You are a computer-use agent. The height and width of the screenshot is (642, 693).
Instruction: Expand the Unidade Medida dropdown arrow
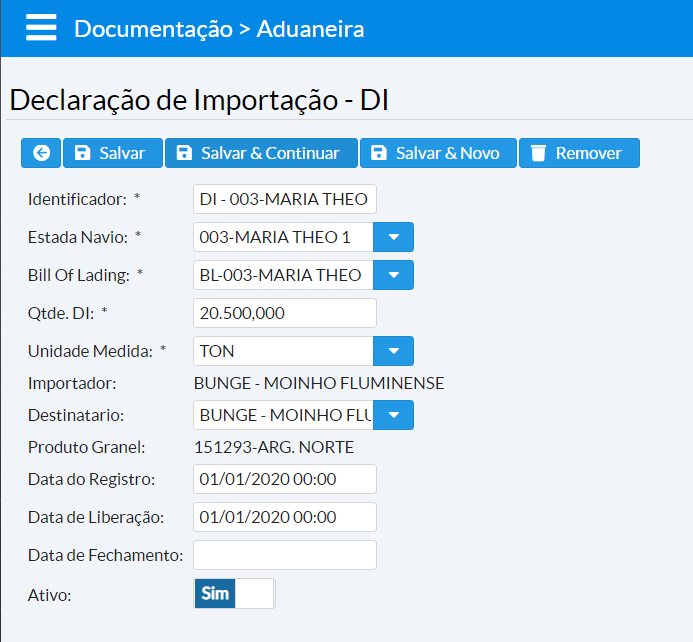(x=393, y=351)
